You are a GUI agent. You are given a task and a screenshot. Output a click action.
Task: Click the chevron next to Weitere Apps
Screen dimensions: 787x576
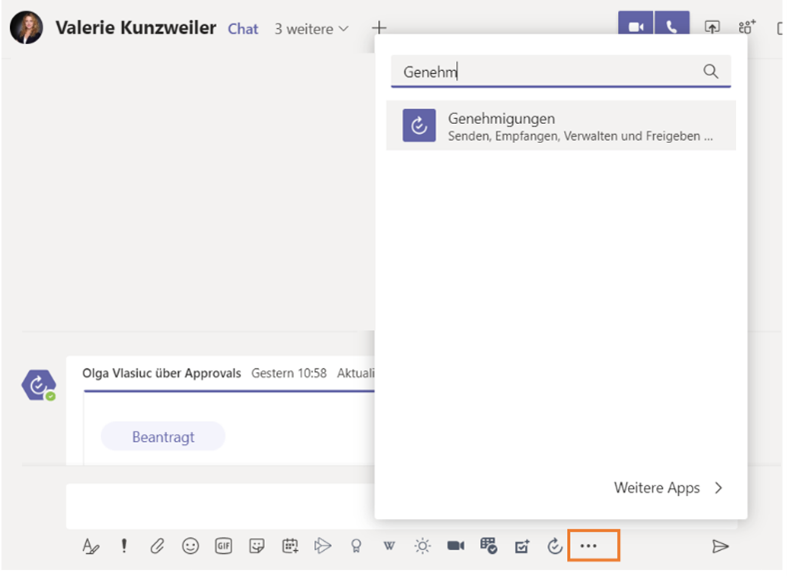(719, 488)
